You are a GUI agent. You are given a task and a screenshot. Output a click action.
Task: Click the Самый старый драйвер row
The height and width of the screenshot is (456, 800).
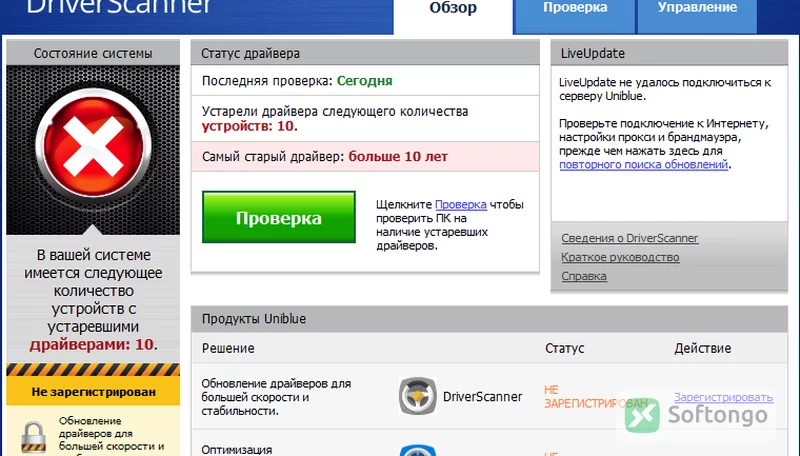coord(365,157)
